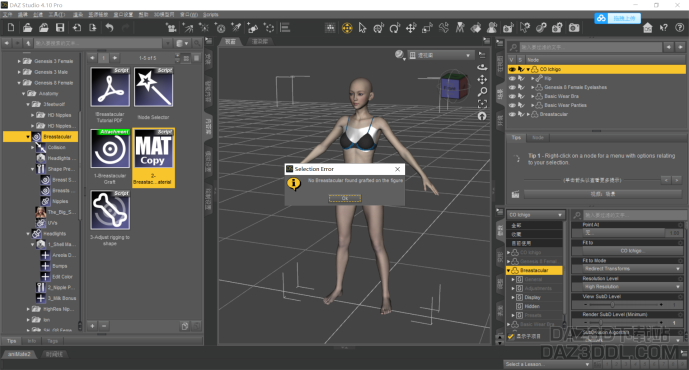The width and height of the screenshot is (689, 370).
Task: Expand the Display group in Parameters tree
Action: pyautogui.click(x=513, y=297)
